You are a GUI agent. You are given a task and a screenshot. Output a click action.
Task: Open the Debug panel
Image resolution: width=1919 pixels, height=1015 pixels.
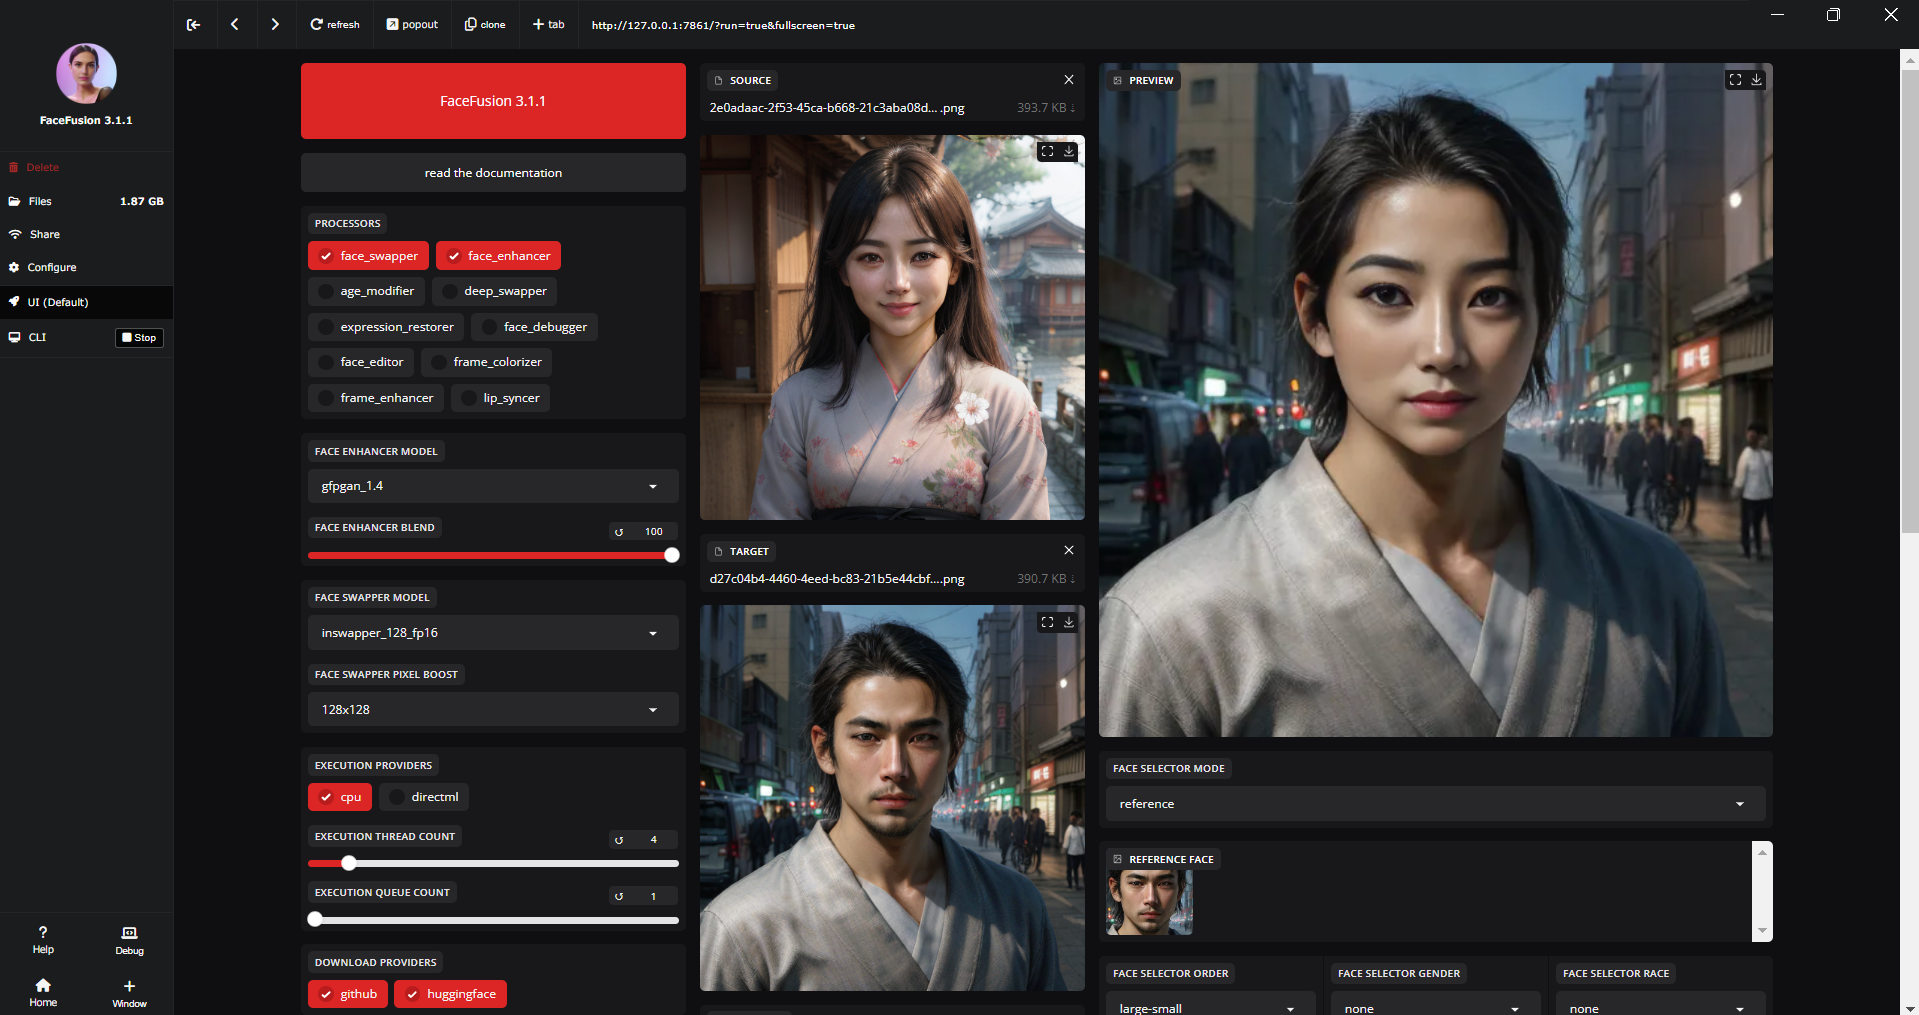[x=129, y=940]
